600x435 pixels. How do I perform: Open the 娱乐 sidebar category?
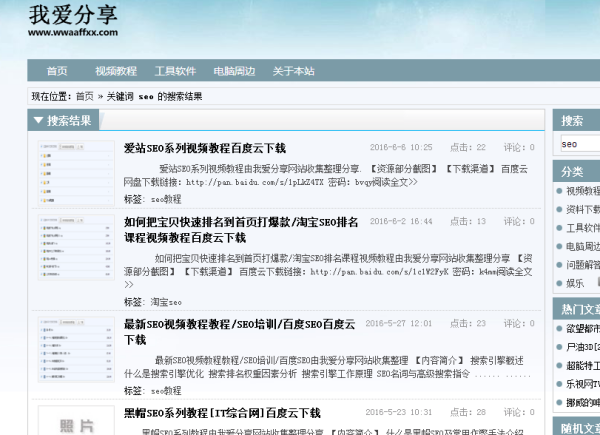[575, 283]
